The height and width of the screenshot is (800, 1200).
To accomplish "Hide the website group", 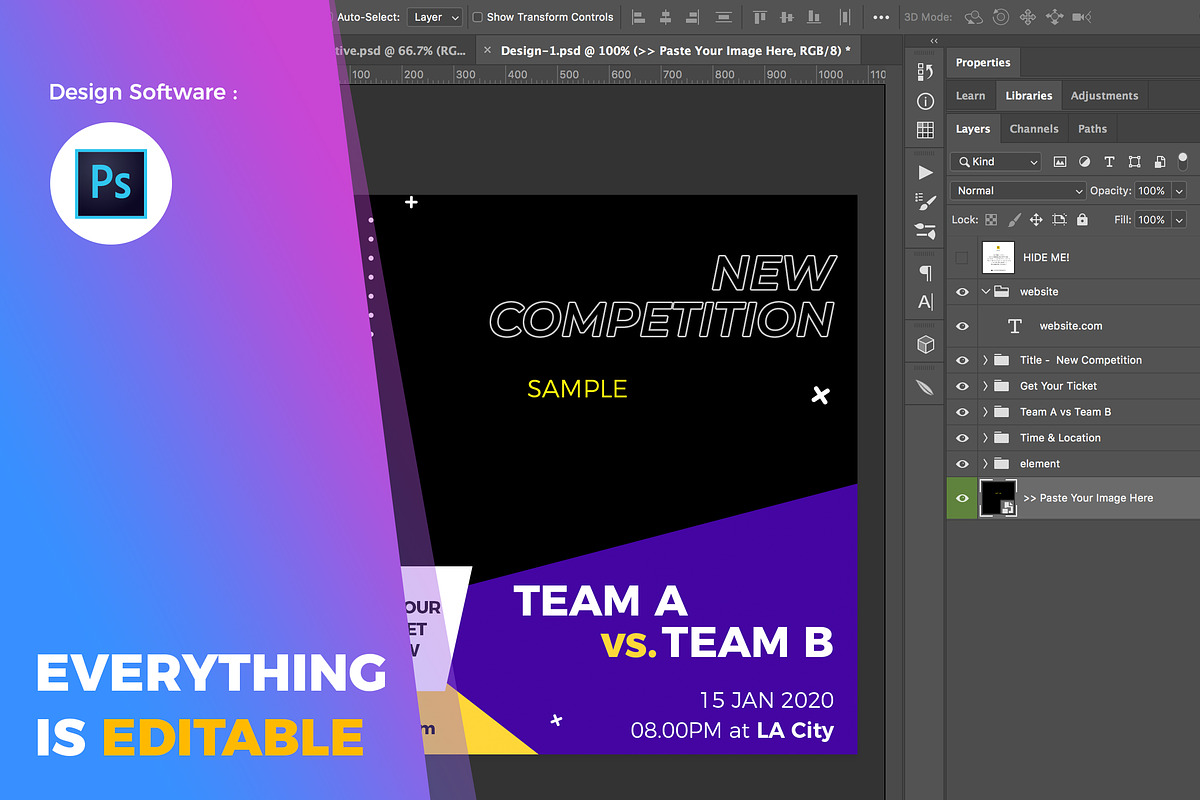I will (962, 292).
